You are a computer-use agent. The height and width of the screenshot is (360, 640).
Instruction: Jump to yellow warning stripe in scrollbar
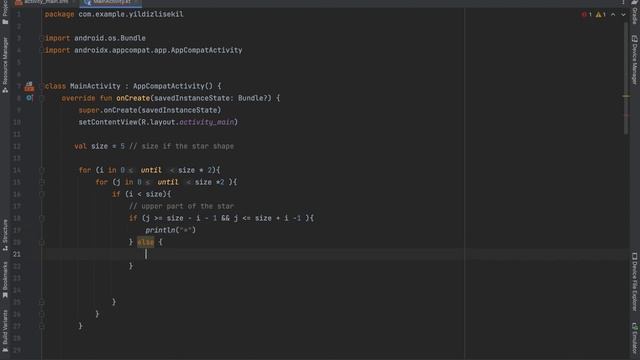626,96
